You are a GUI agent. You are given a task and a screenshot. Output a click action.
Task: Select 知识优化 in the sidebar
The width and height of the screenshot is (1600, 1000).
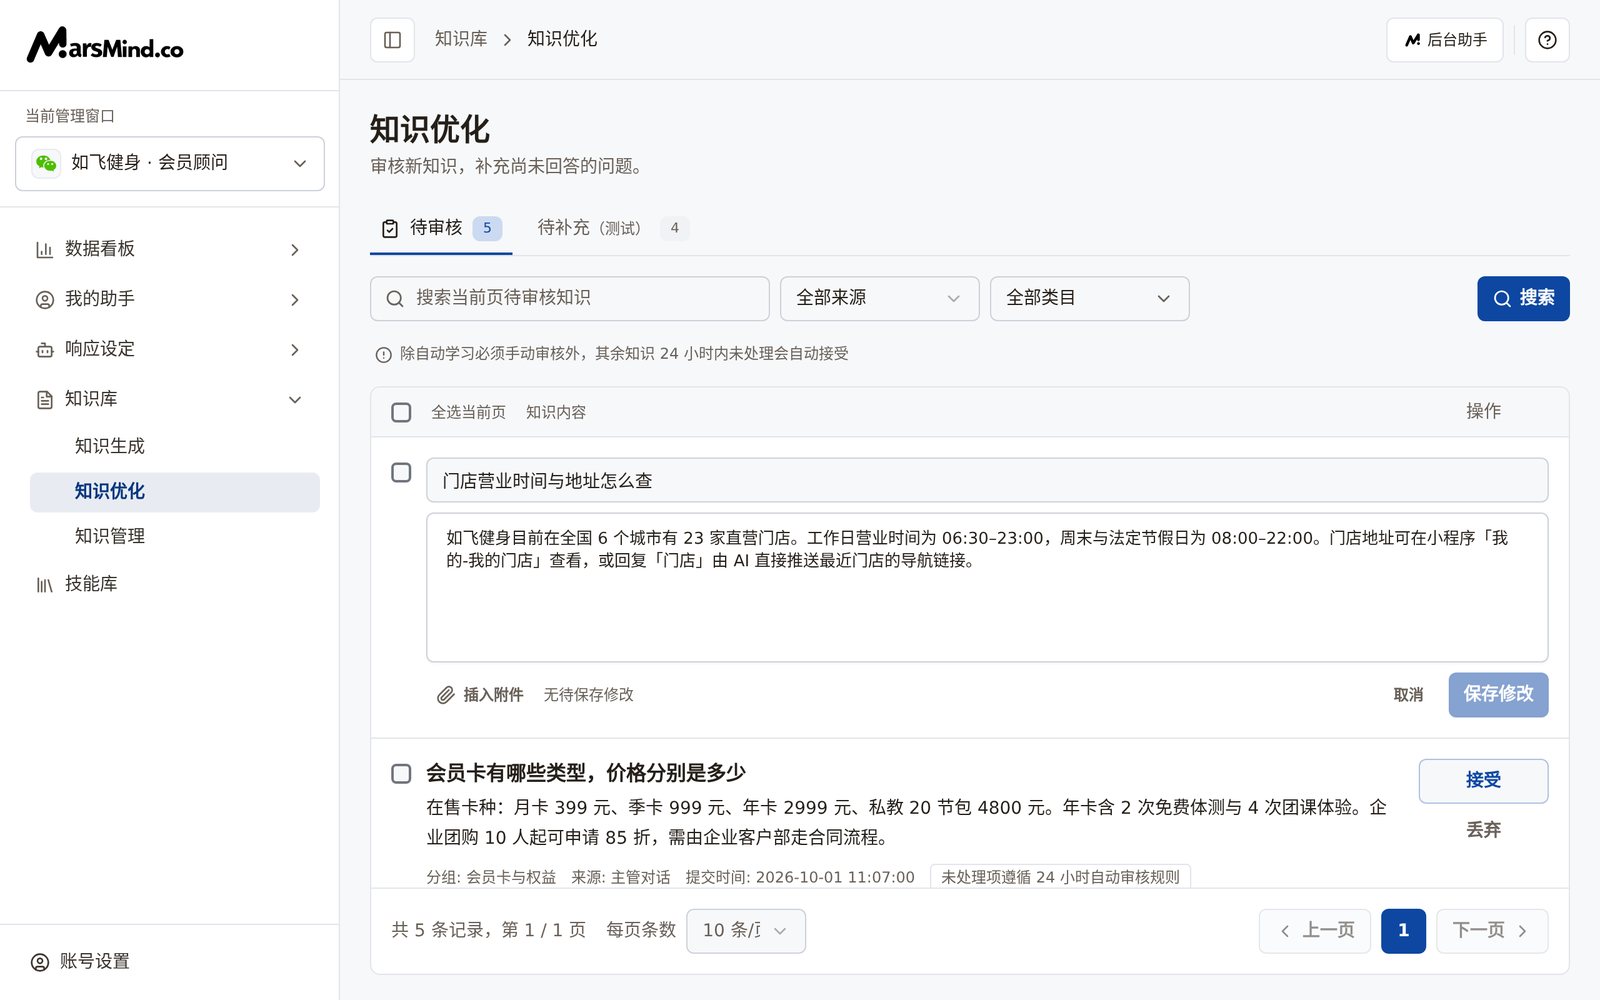tap(175, 492)
